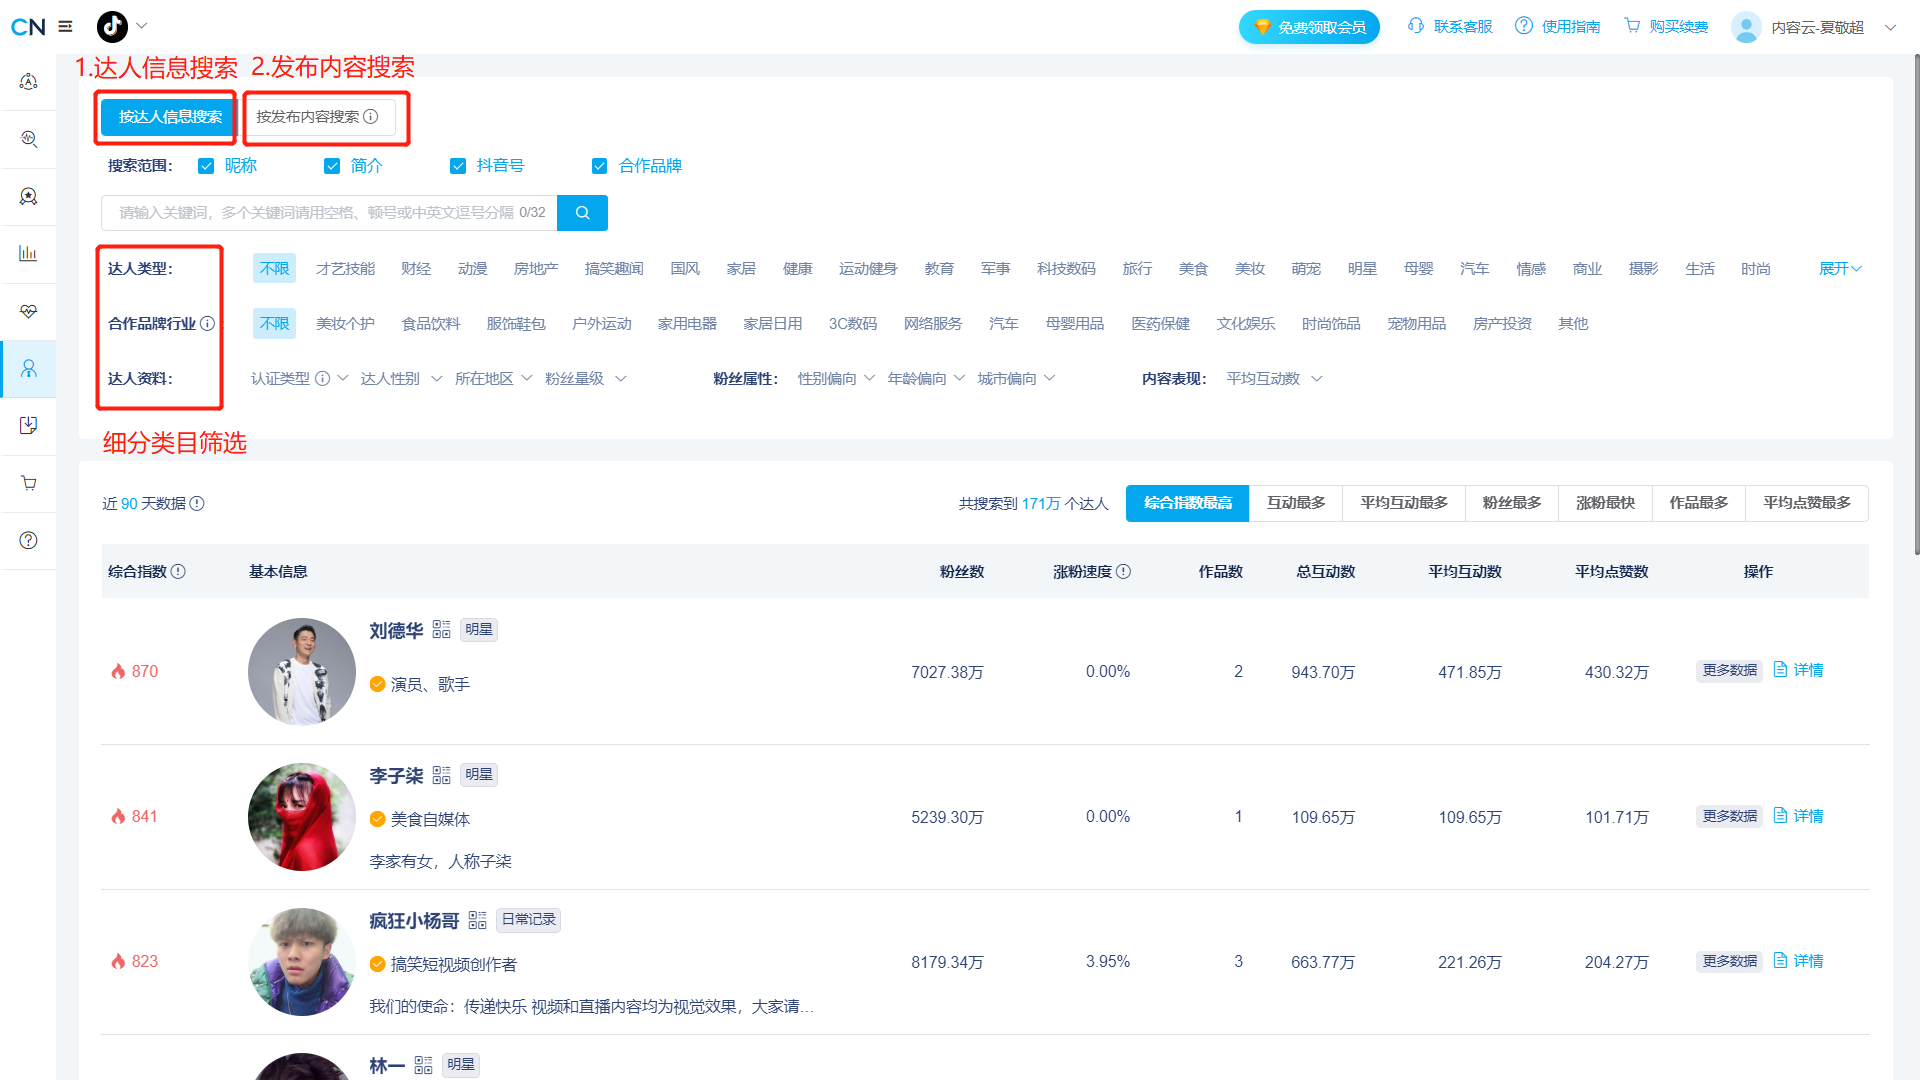Click info icon beside 综合指数 header
The height and width of the screenshot is (1080, 1920).
pyautogui.click(x=178, y=572)
